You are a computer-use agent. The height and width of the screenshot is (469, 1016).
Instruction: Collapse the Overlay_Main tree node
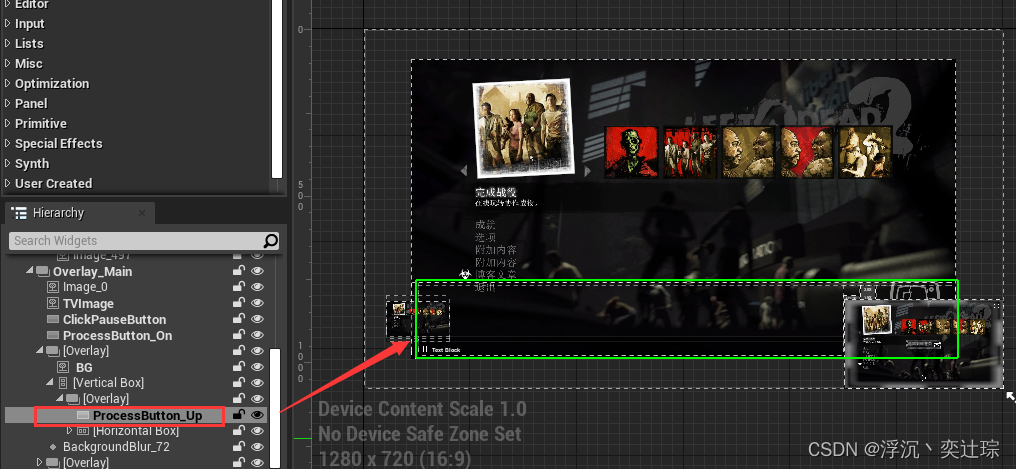[30, 271]
